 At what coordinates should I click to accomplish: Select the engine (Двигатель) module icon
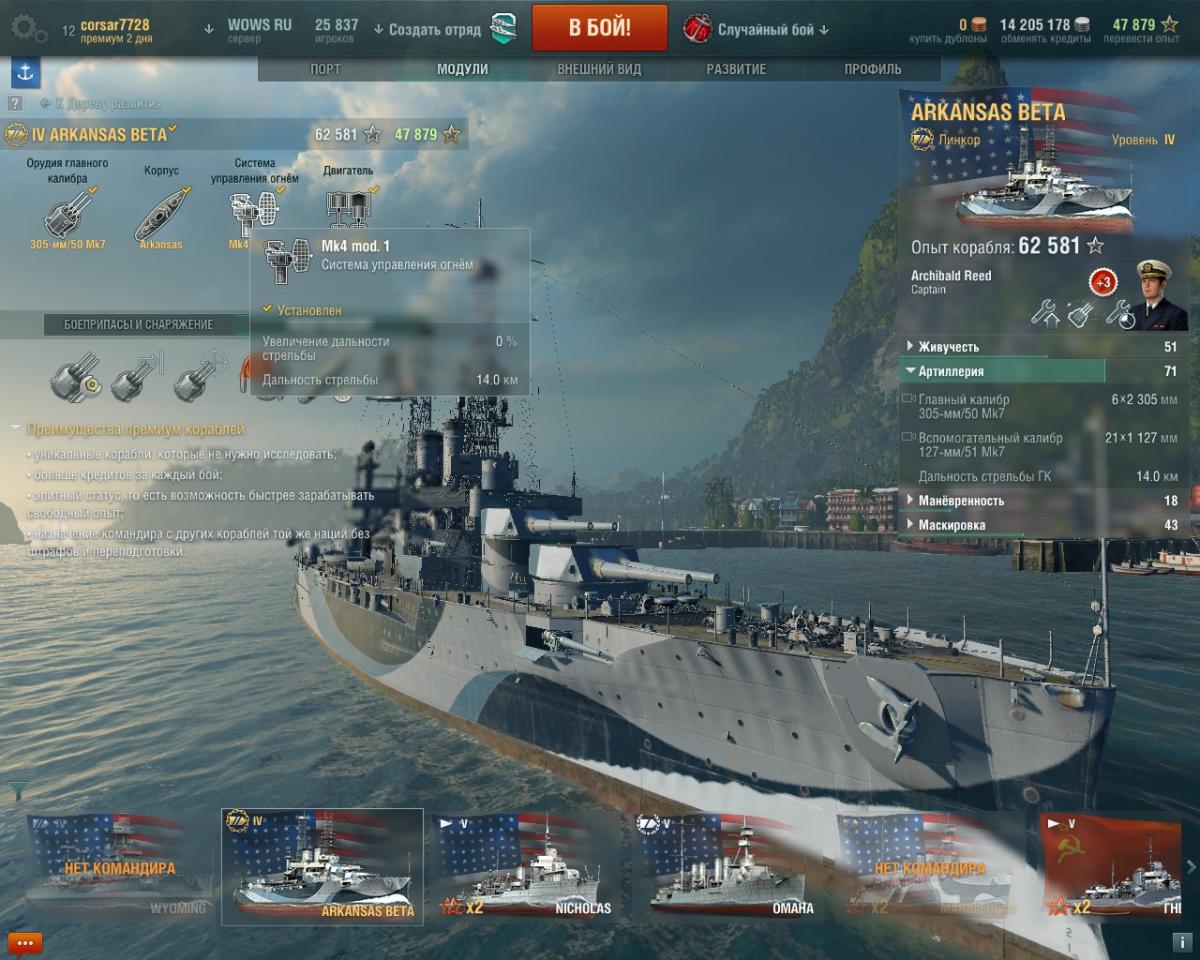click(x=348, y=206)
